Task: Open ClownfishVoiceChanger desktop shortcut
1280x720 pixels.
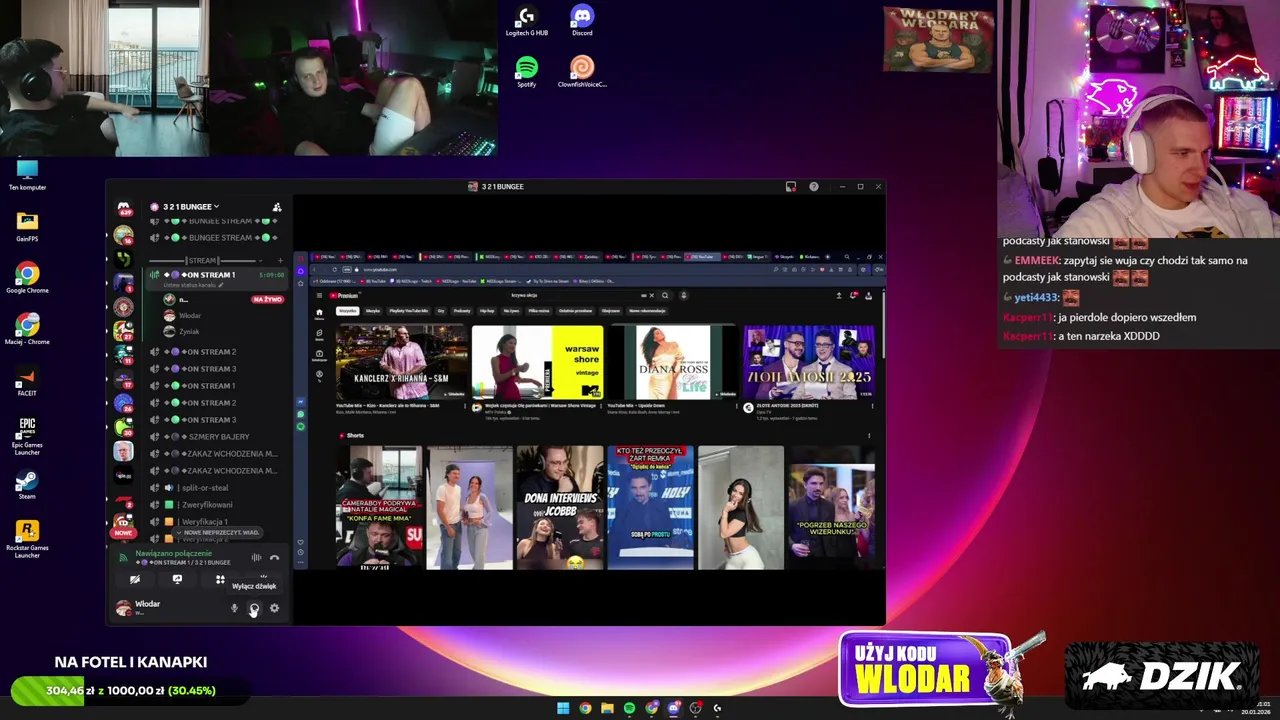Action: (x=582, y=72)
